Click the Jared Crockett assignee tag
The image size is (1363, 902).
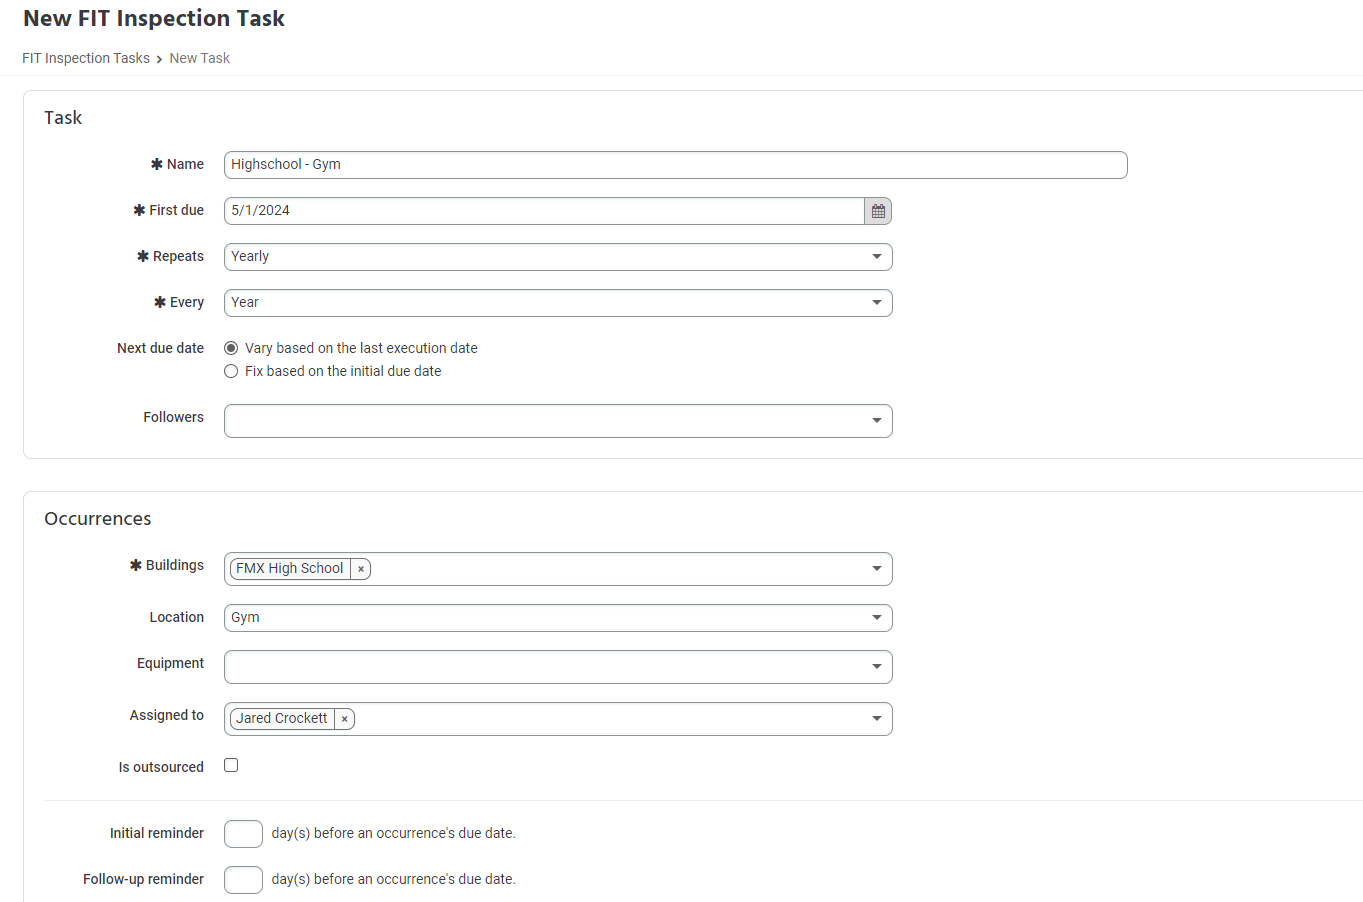click(281, 719)
